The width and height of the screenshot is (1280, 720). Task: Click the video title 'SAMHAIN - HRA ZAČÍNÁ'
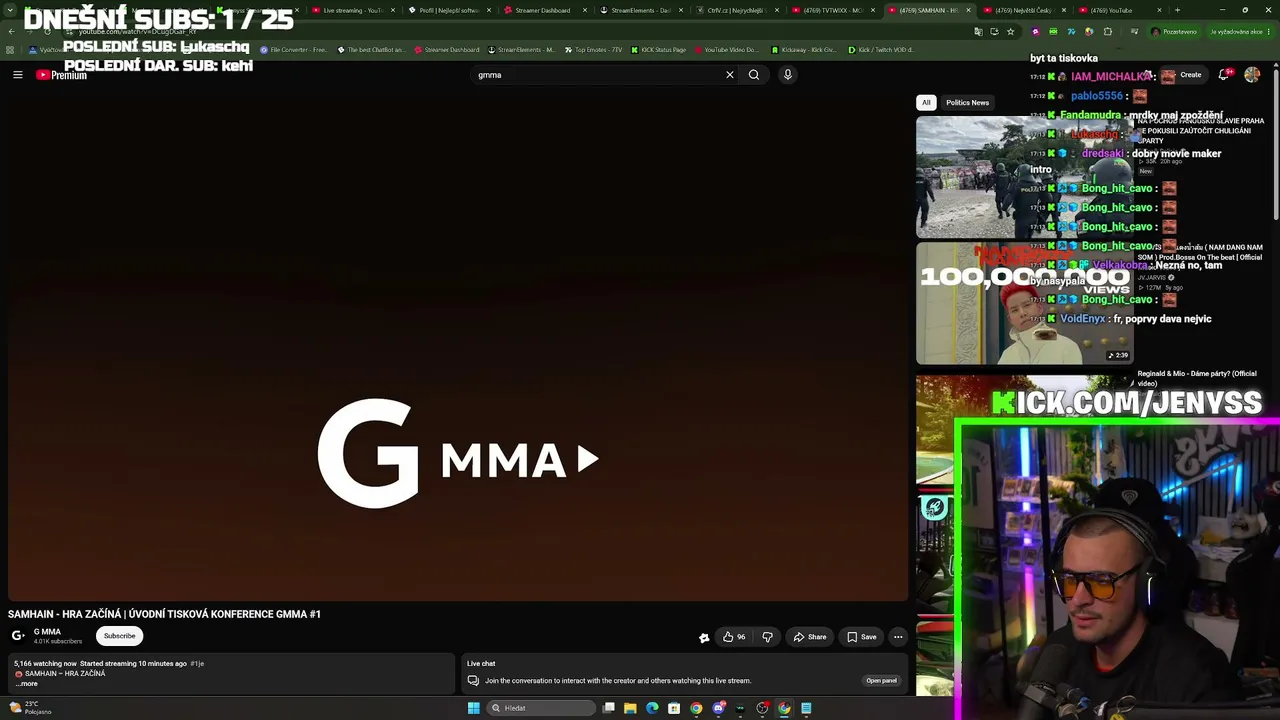click(x=164, y=614)
